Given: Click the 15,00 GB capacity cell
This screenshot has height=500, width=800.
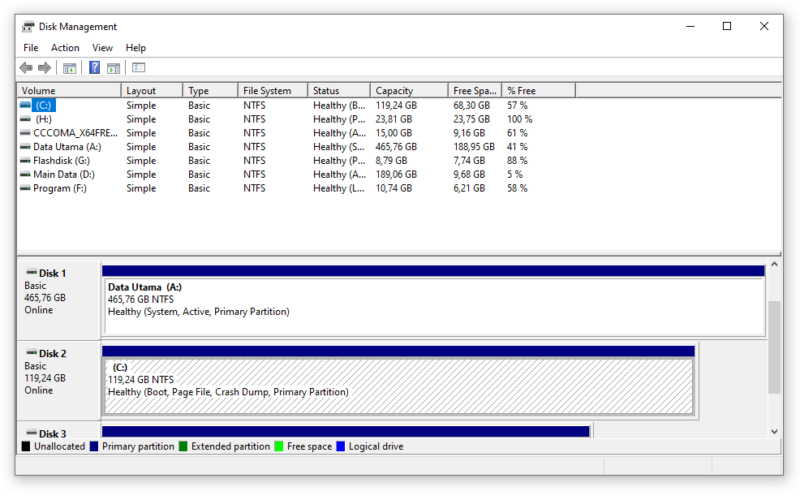Looking at the screenshot, I should coord(393,133).
